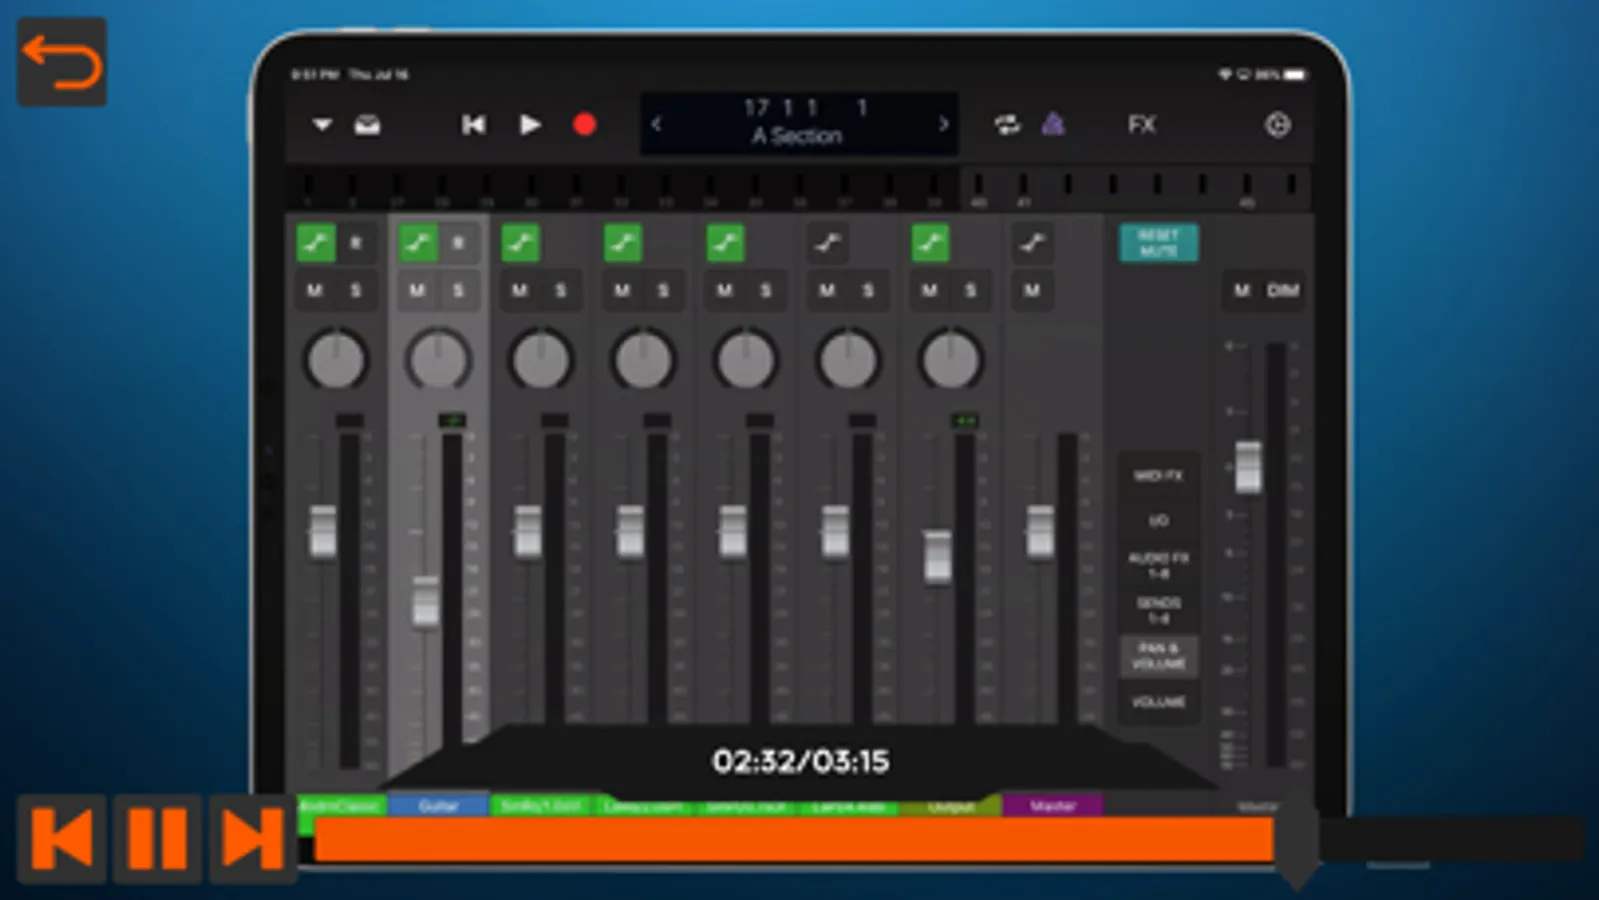This screenshot has width=1599, height=900.
Task: Solo the sixth channel strip
Action: pyautogui.click(x=868, y=291)
